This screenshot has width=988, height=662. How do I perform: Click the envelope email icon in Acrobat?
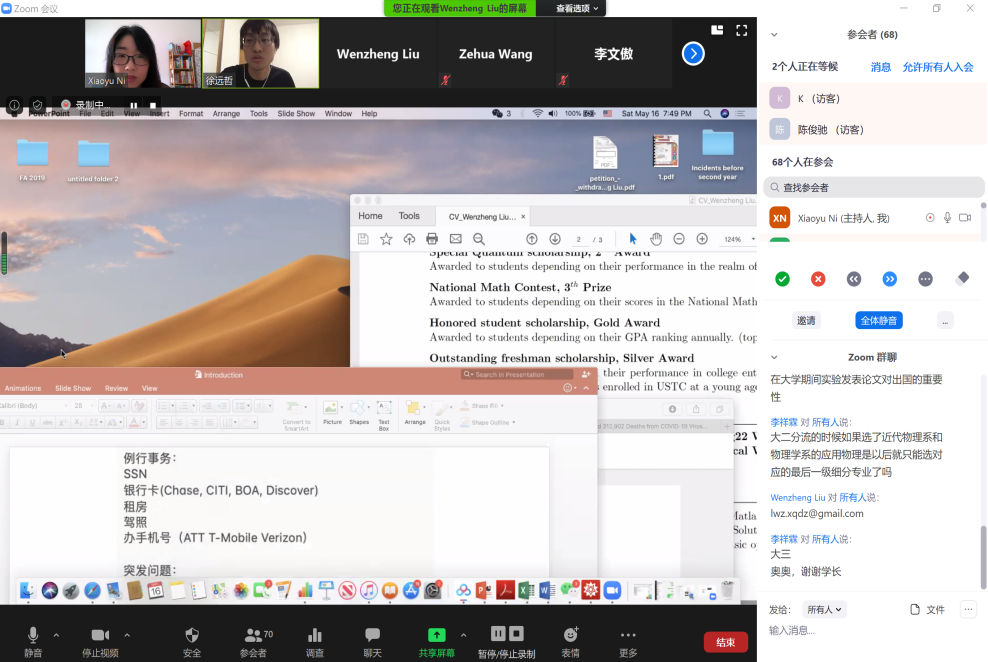click(456, 239)
